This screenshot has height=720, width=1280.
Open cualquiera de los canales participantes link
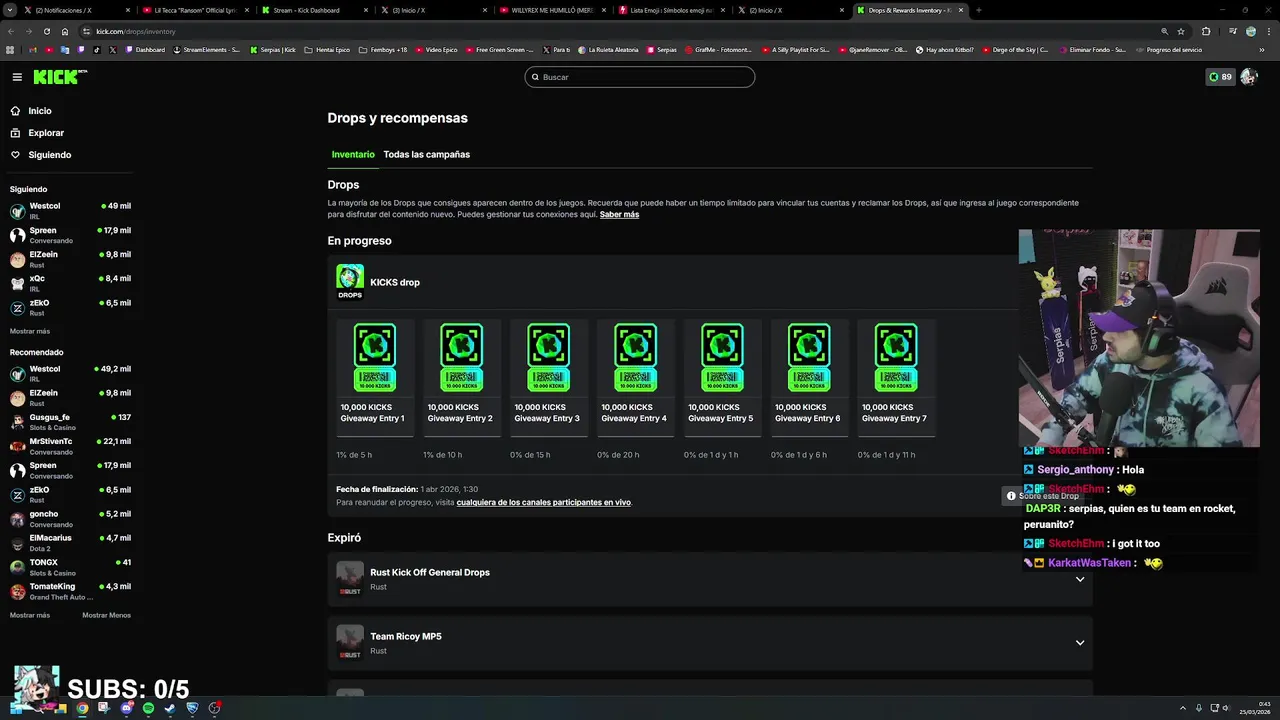(543, 502)
